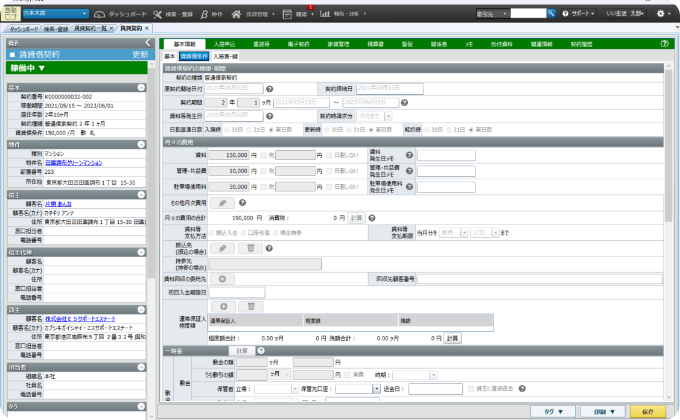The image size is (680, 420).
Task: Click the 回収先顧客番号 input field
Action: 539,279
